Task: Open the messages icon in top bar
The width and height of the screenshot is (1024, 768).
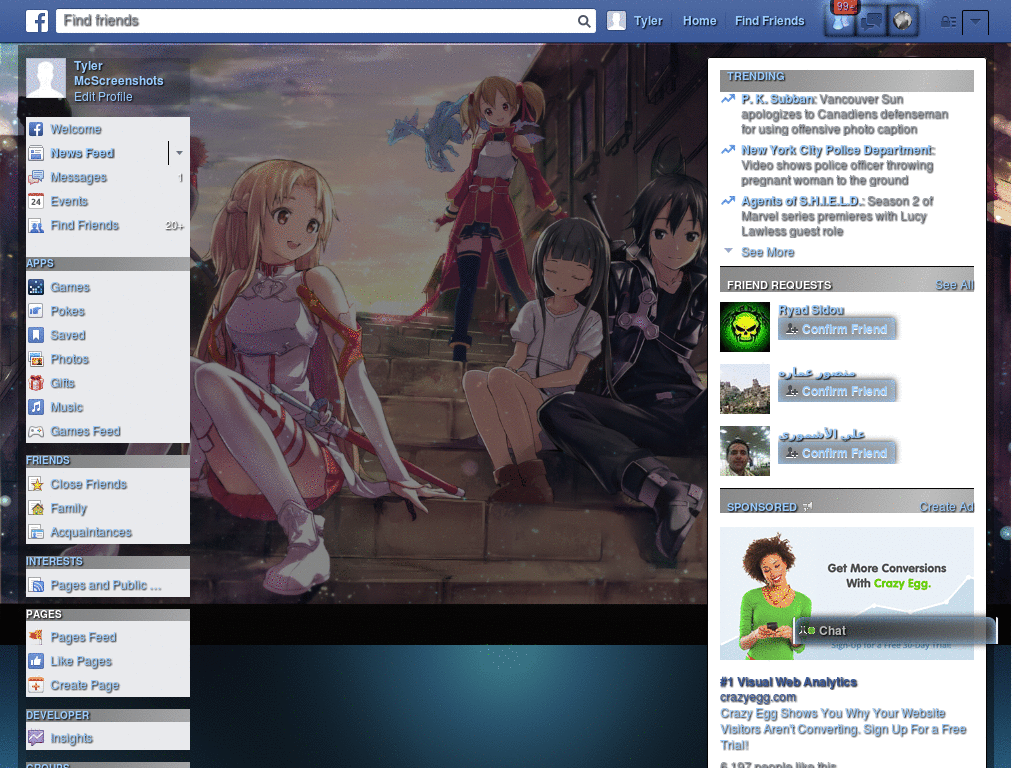Action: click(871, 22)
